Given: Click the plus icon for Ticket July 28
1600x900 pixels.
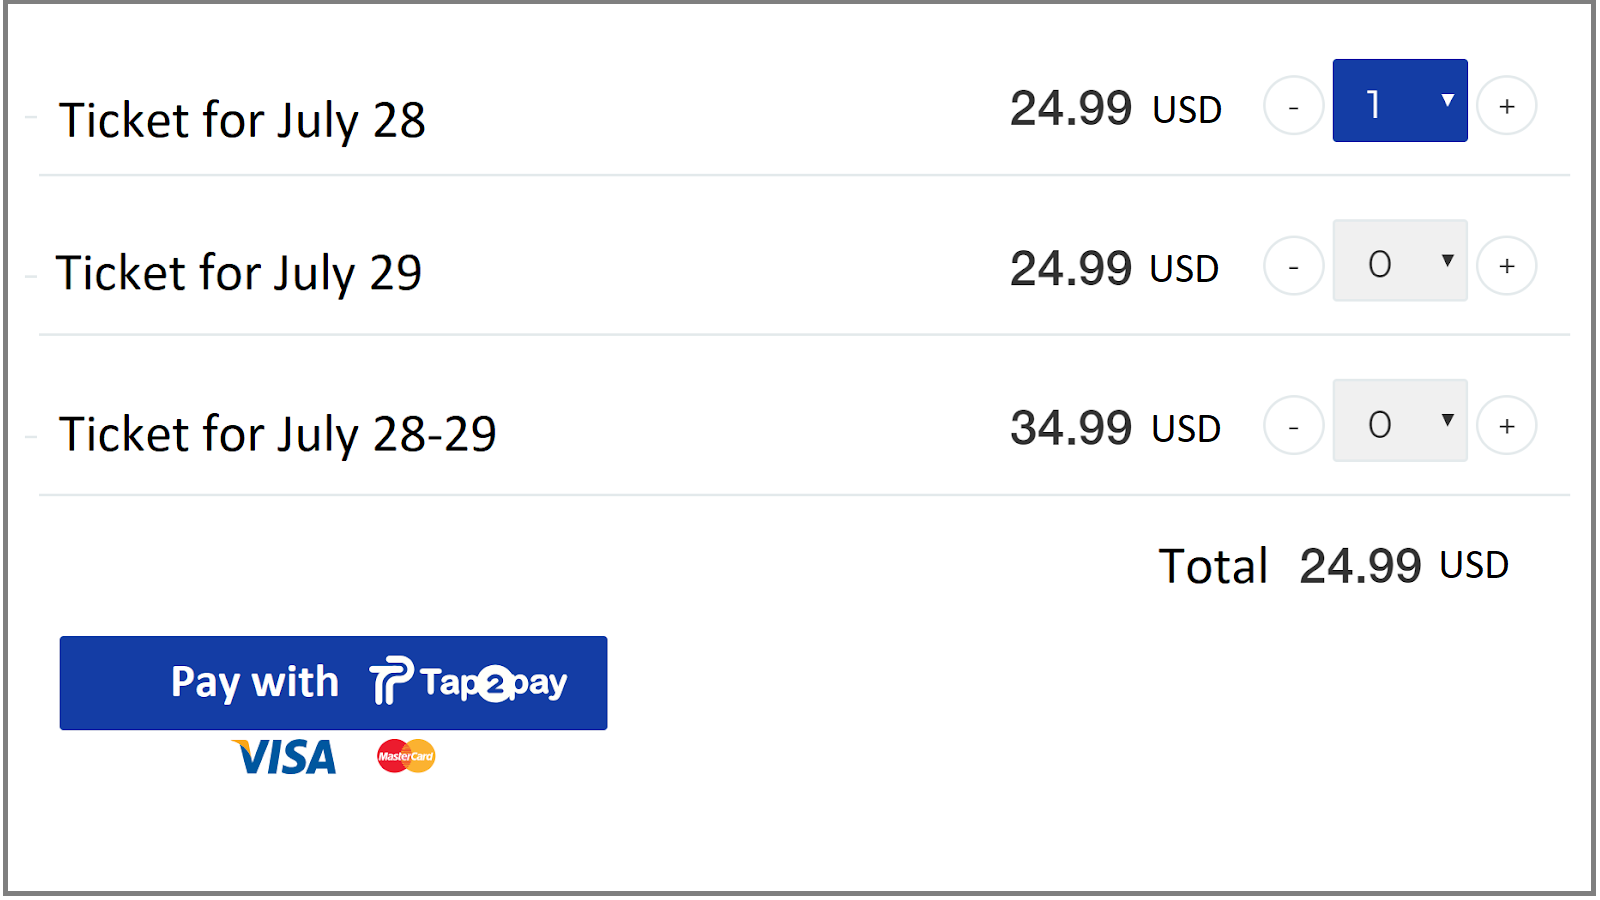Looking at the screenshot, I should click(1506, 105).
